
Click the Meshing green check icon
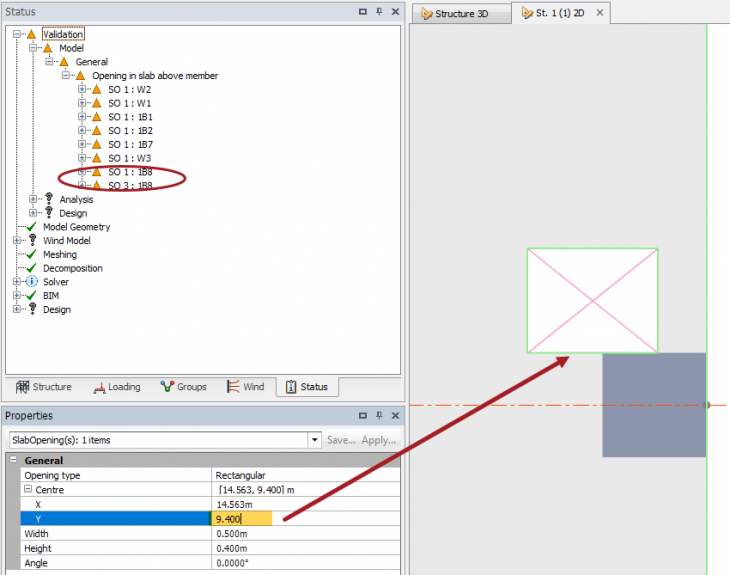click(31, 254)
